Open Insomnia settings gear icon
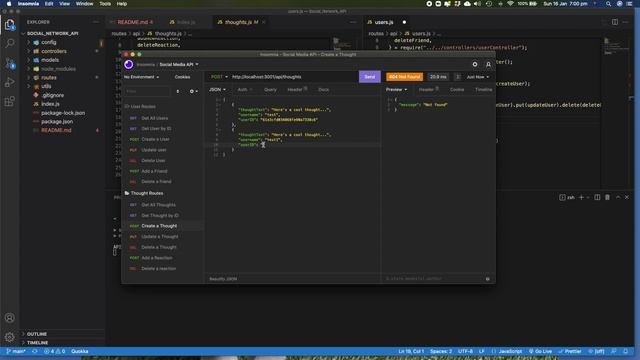 tap(475, 64)
